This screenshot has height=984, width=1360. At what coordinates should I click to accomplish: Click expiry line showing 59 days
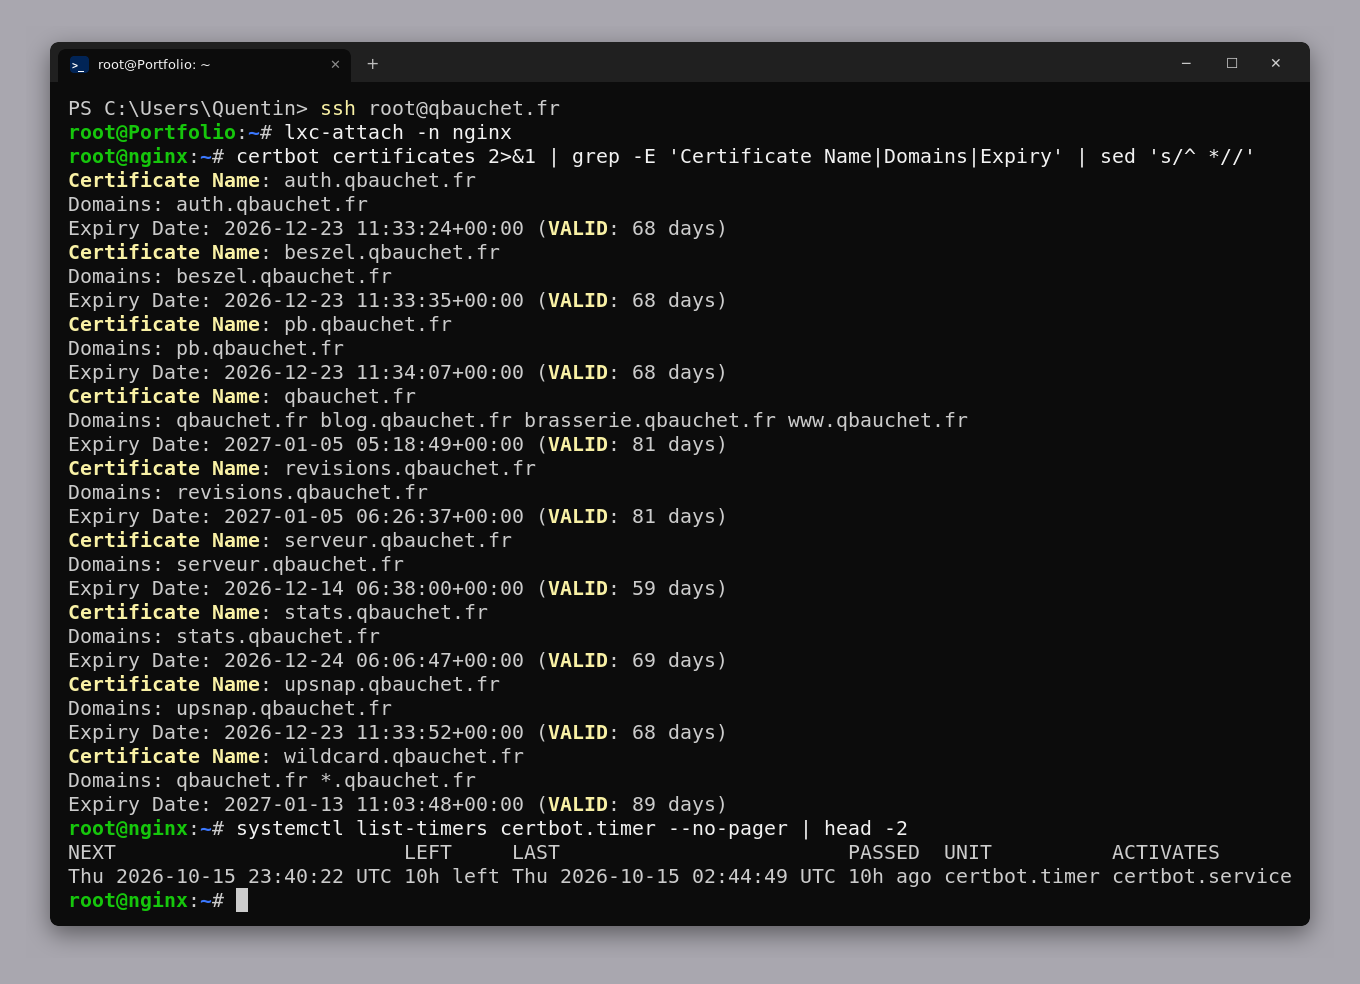[397, 588]
